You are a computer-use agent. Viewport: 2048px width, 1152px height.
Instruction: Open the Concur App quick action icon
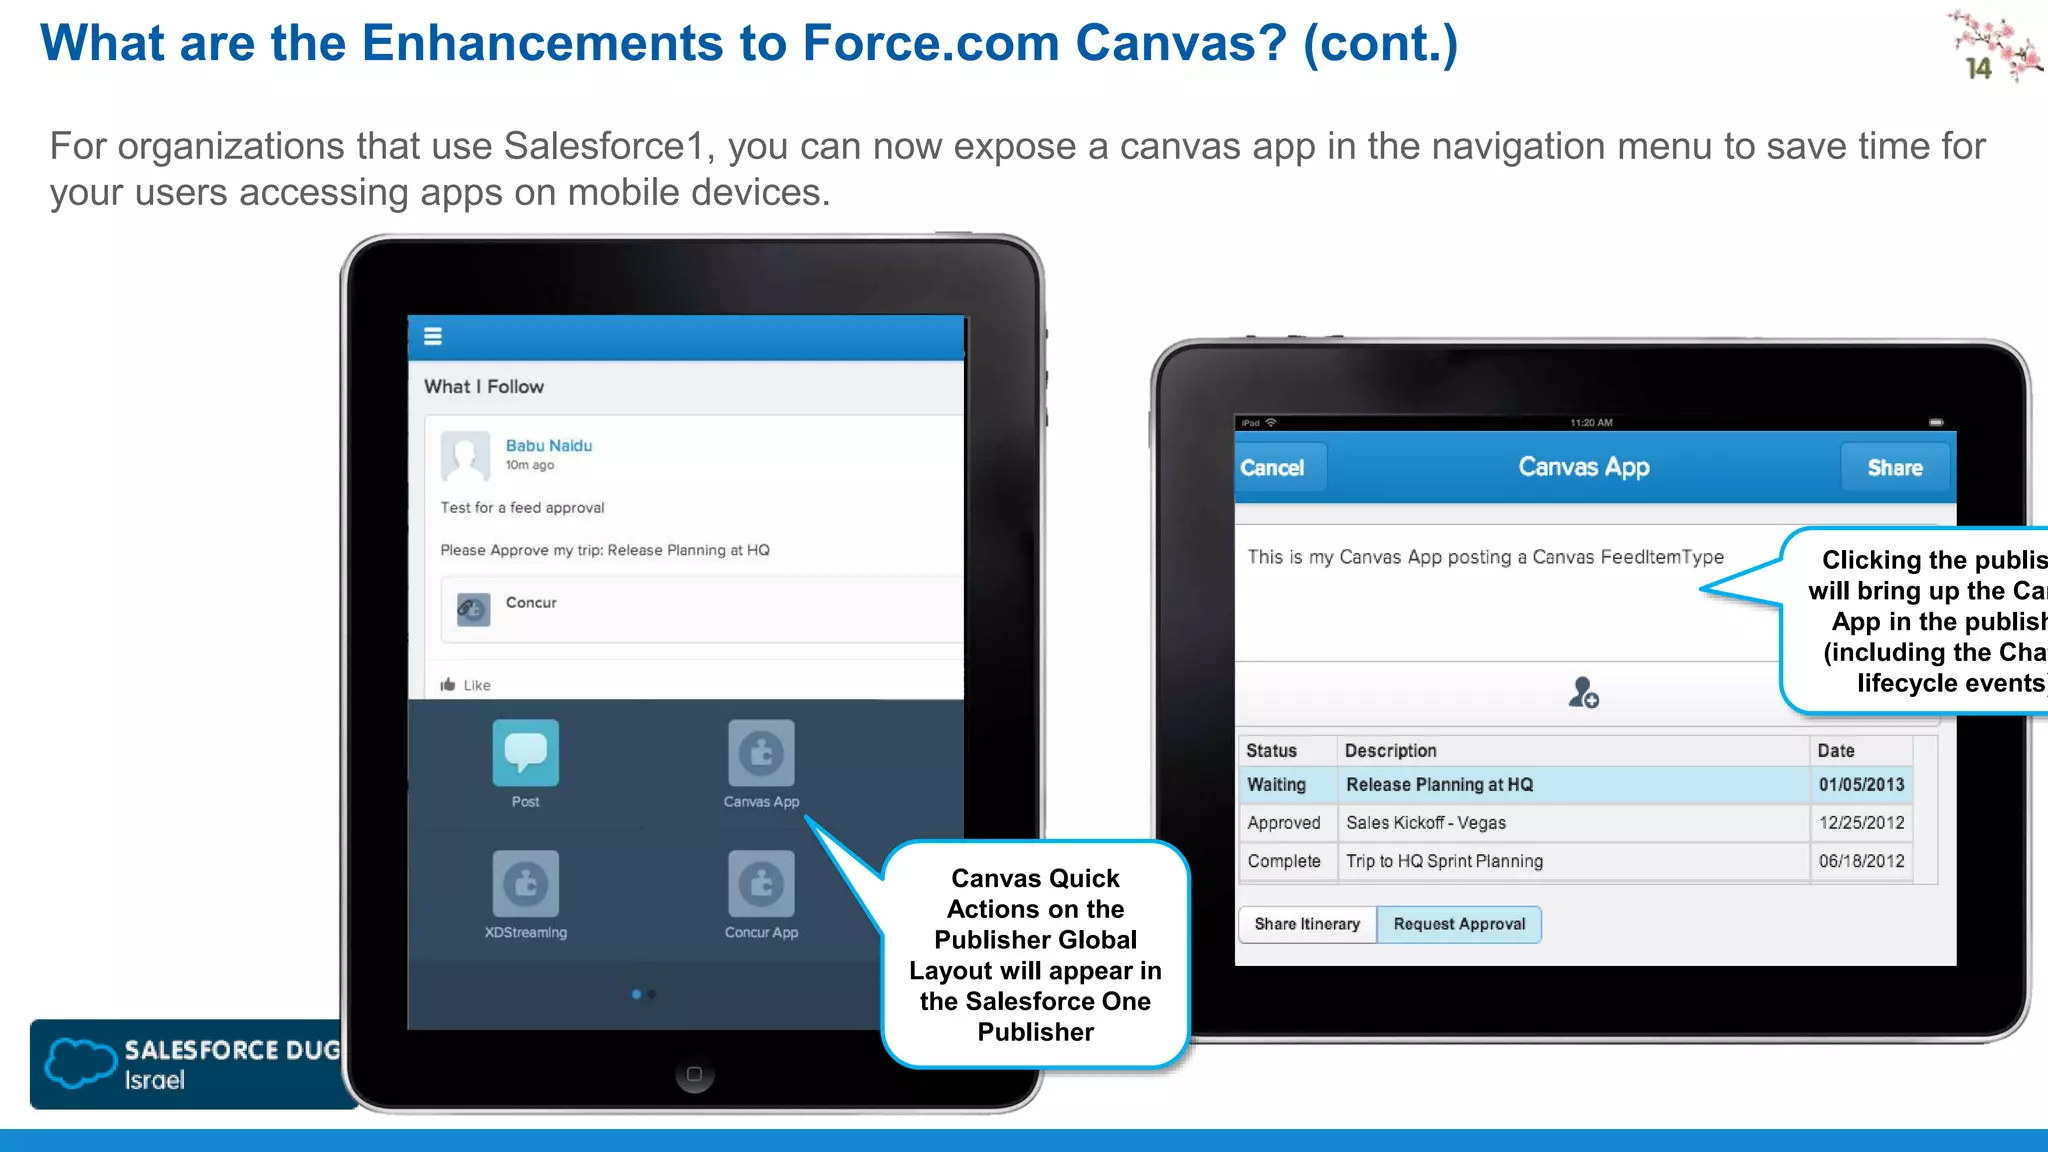761,884
